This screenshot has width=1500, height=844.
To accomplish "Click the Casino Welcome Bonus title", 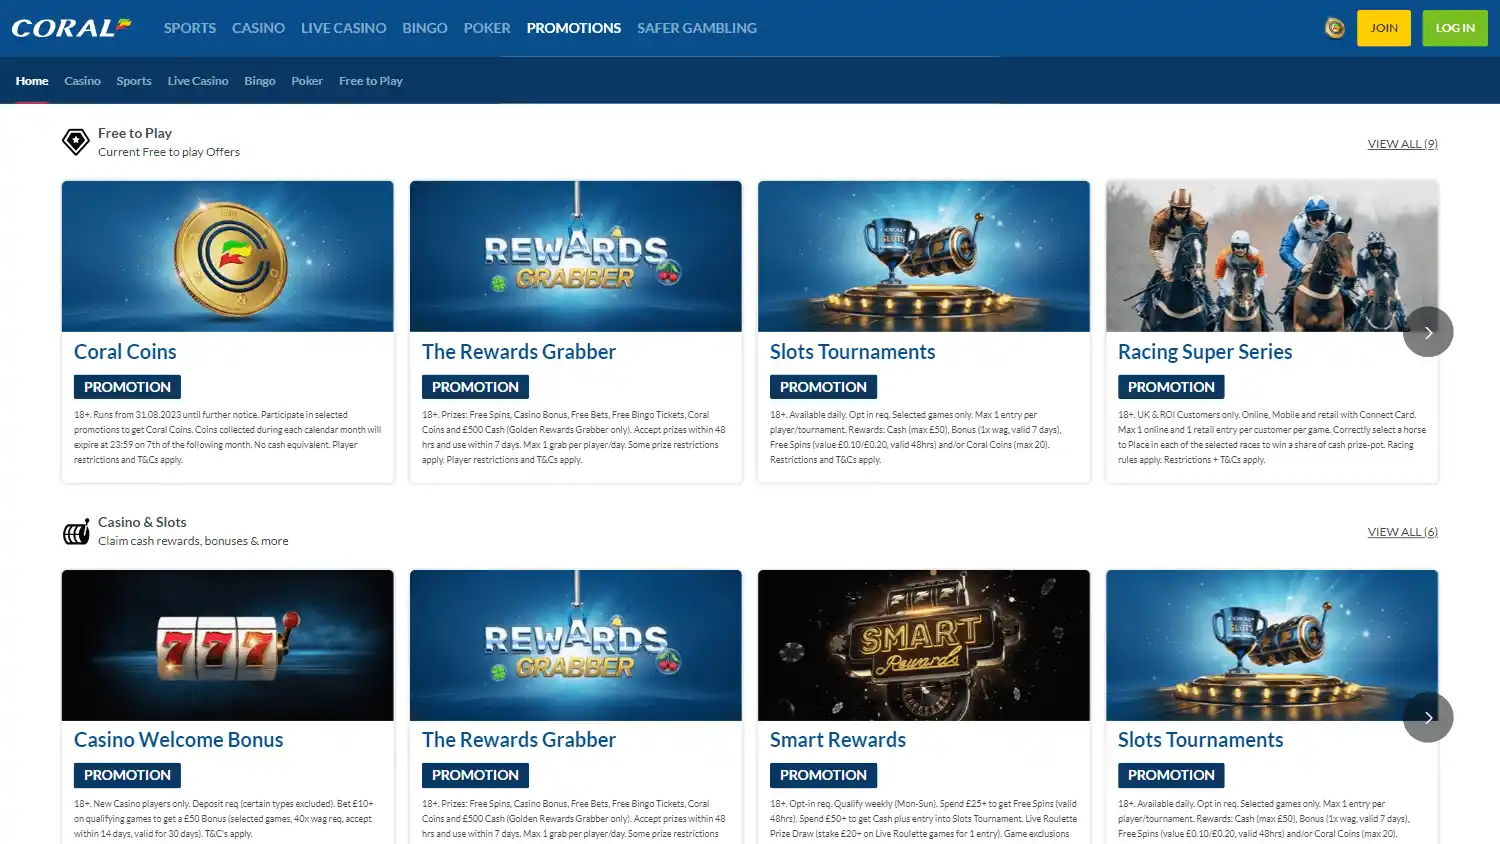I will click(179, 740).
